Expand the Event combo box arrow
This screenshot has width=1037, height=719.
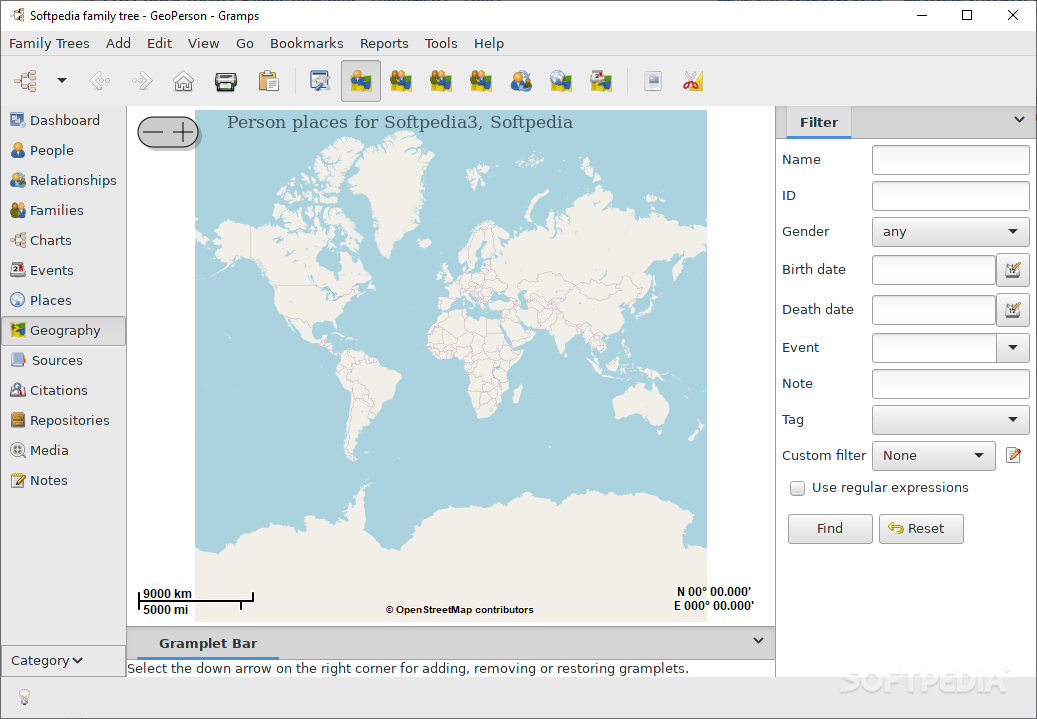pos(1013,348)
